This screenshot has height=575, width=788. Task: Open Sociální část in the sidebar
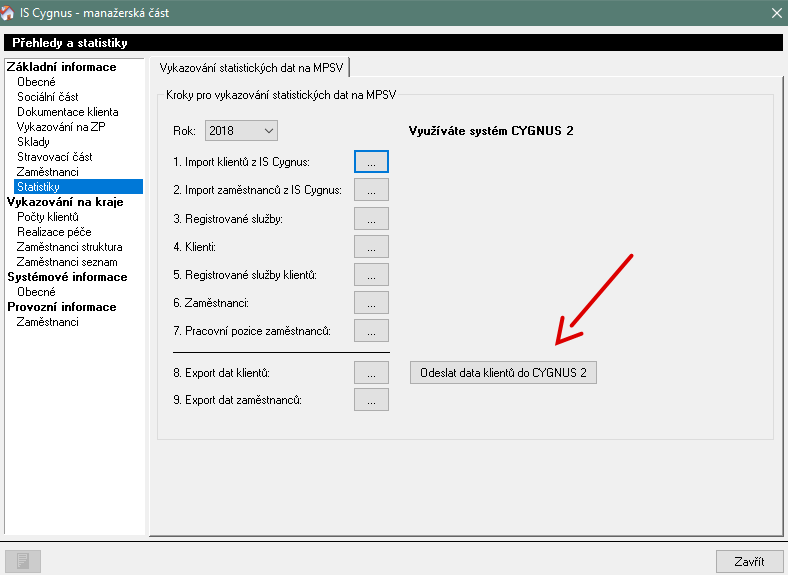coord(48,97)
